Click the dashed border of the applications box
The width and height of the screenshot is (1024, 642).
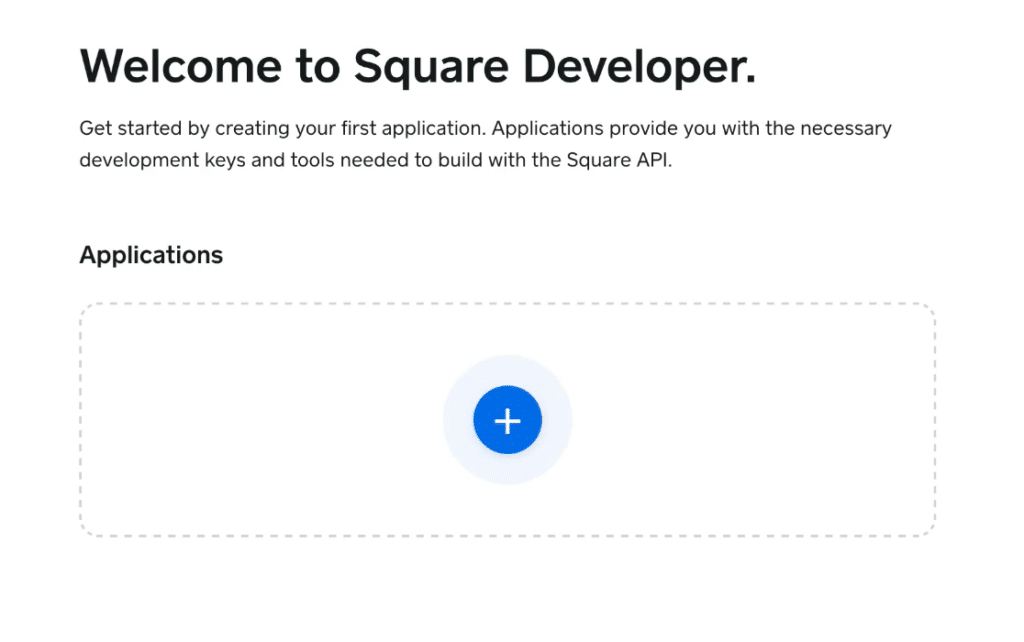click(507, 303)
